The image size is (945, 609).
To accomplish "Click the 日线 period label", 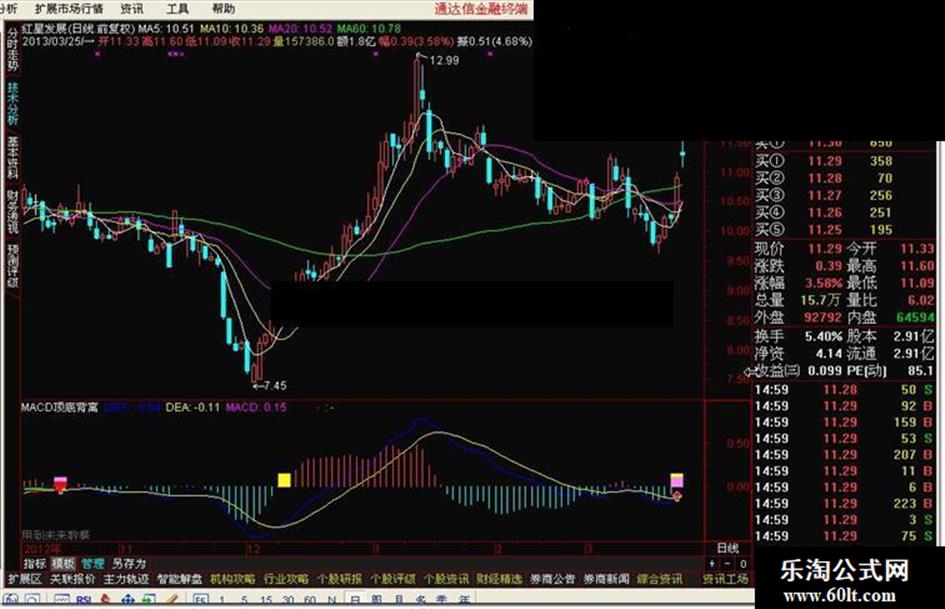I will pyautogui.click(x=727, y=548).
